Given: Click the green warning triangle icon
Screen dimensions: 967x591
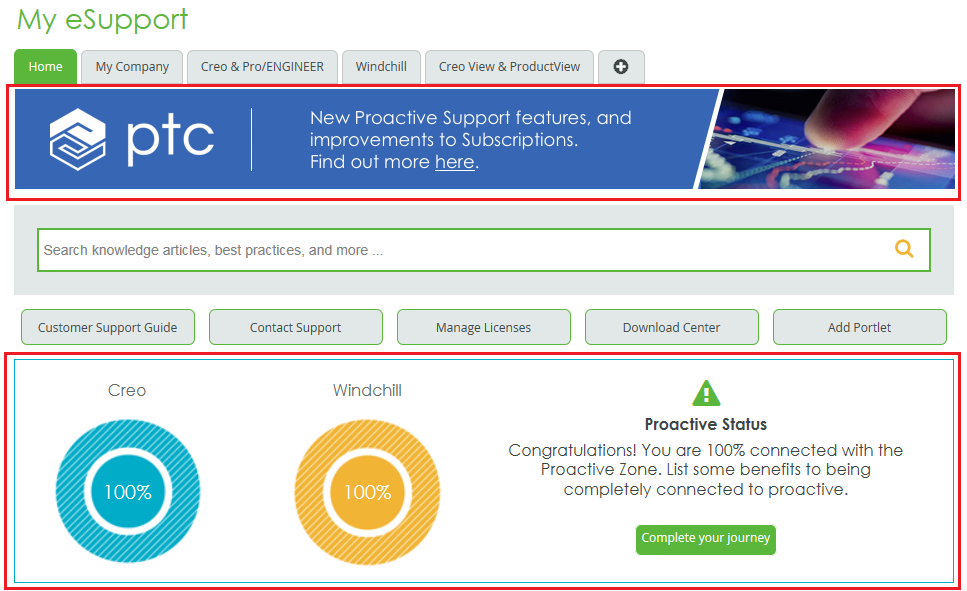Looking at the screenshot, I should 706,393.
